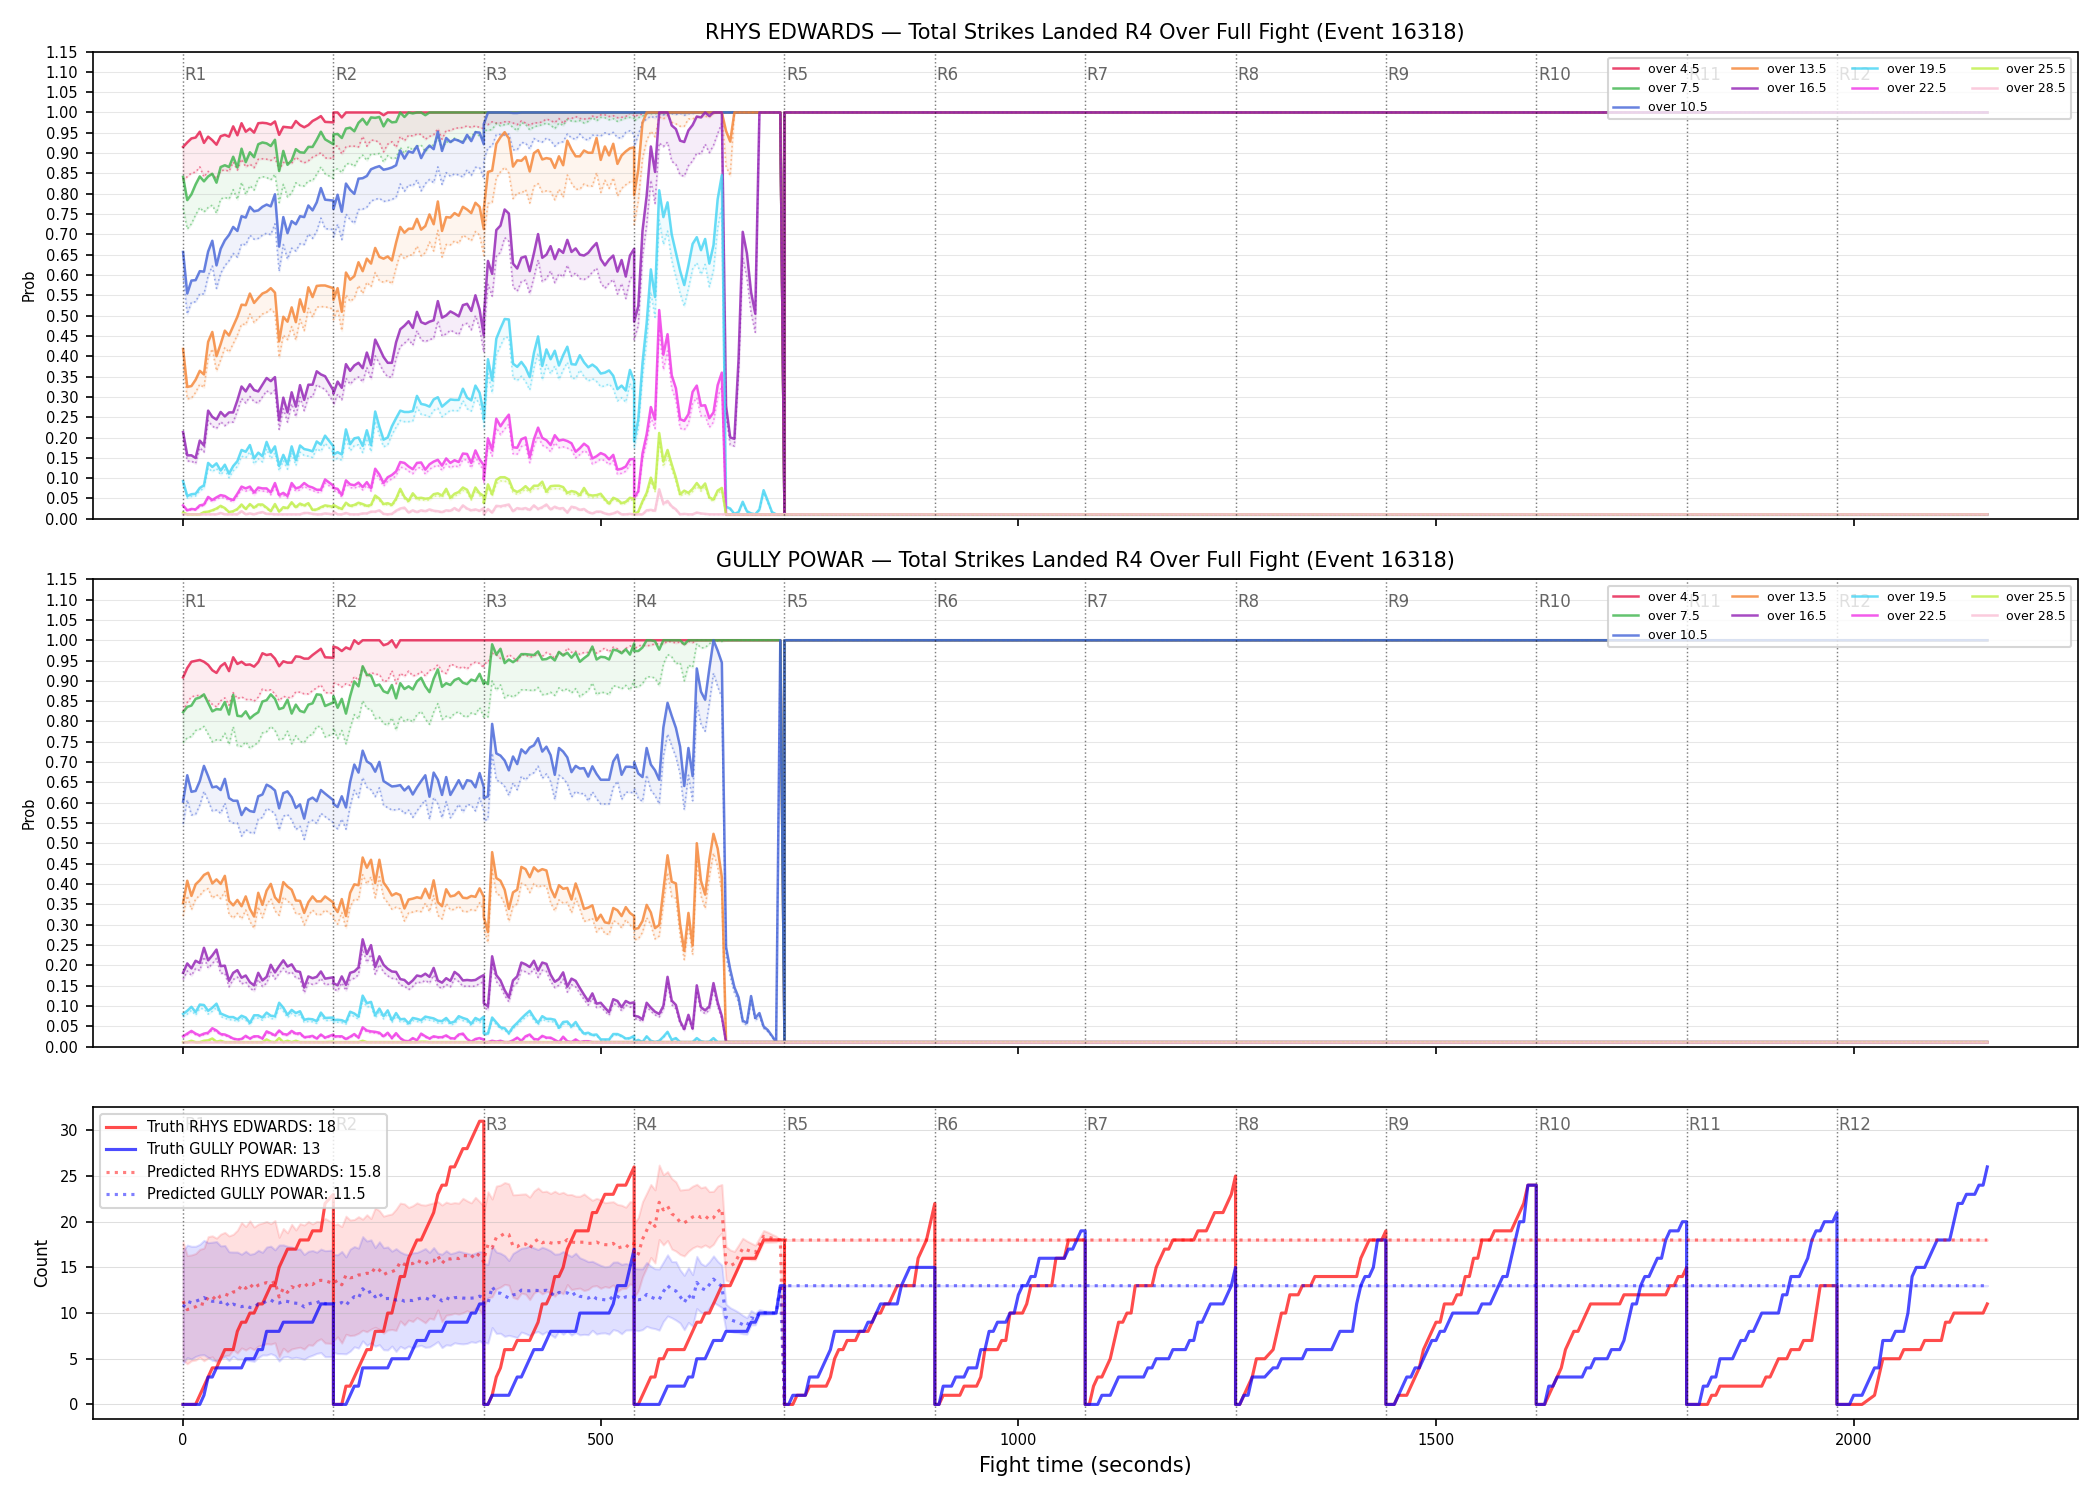Select 'Truth GULLY POWAR: 13' legend entry

tap(212, 1148)
